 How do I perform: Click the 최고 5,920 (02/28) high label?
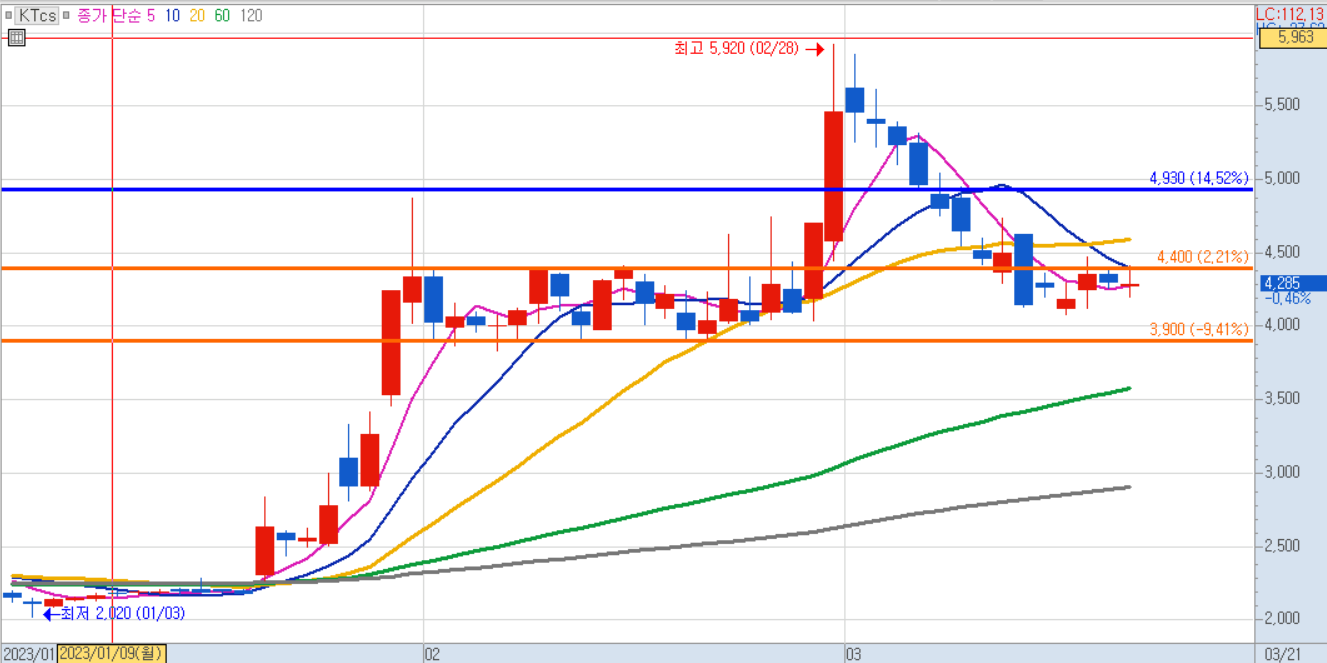tap(737, 48)
